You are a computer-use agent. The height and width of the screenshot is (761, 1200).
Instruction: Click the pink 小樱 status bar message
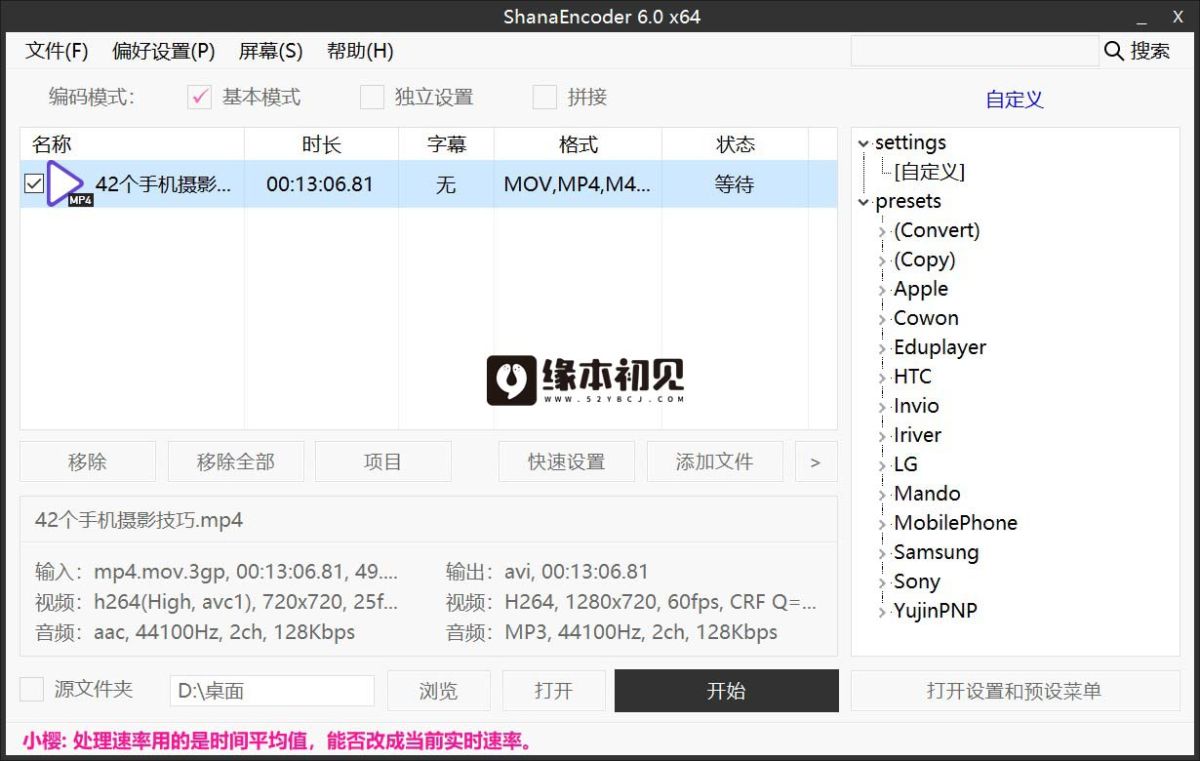(x=277, y=741)
